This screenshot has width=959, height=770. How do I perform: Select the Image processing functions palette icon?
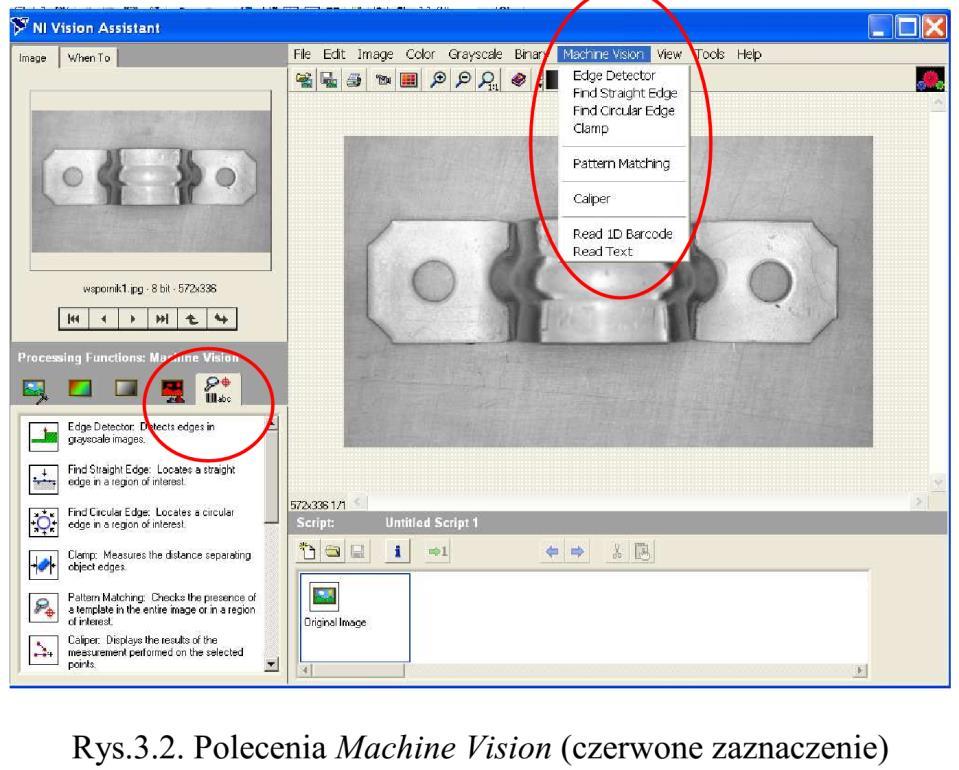(x=34, y=390)
